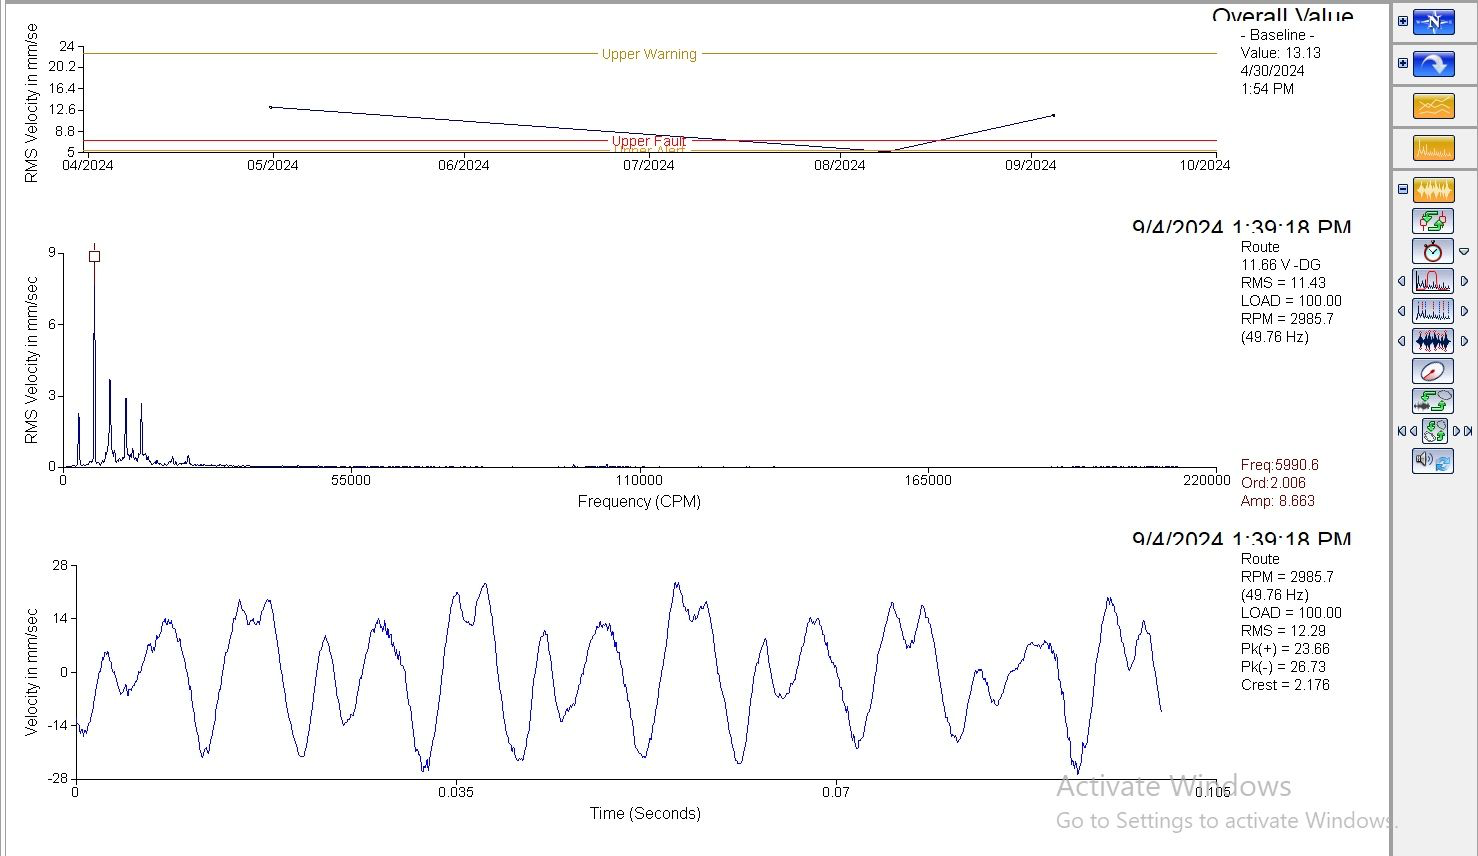Click the 09/2024 data point on trend
The image size is (1478, 856).
(1053, 115)
